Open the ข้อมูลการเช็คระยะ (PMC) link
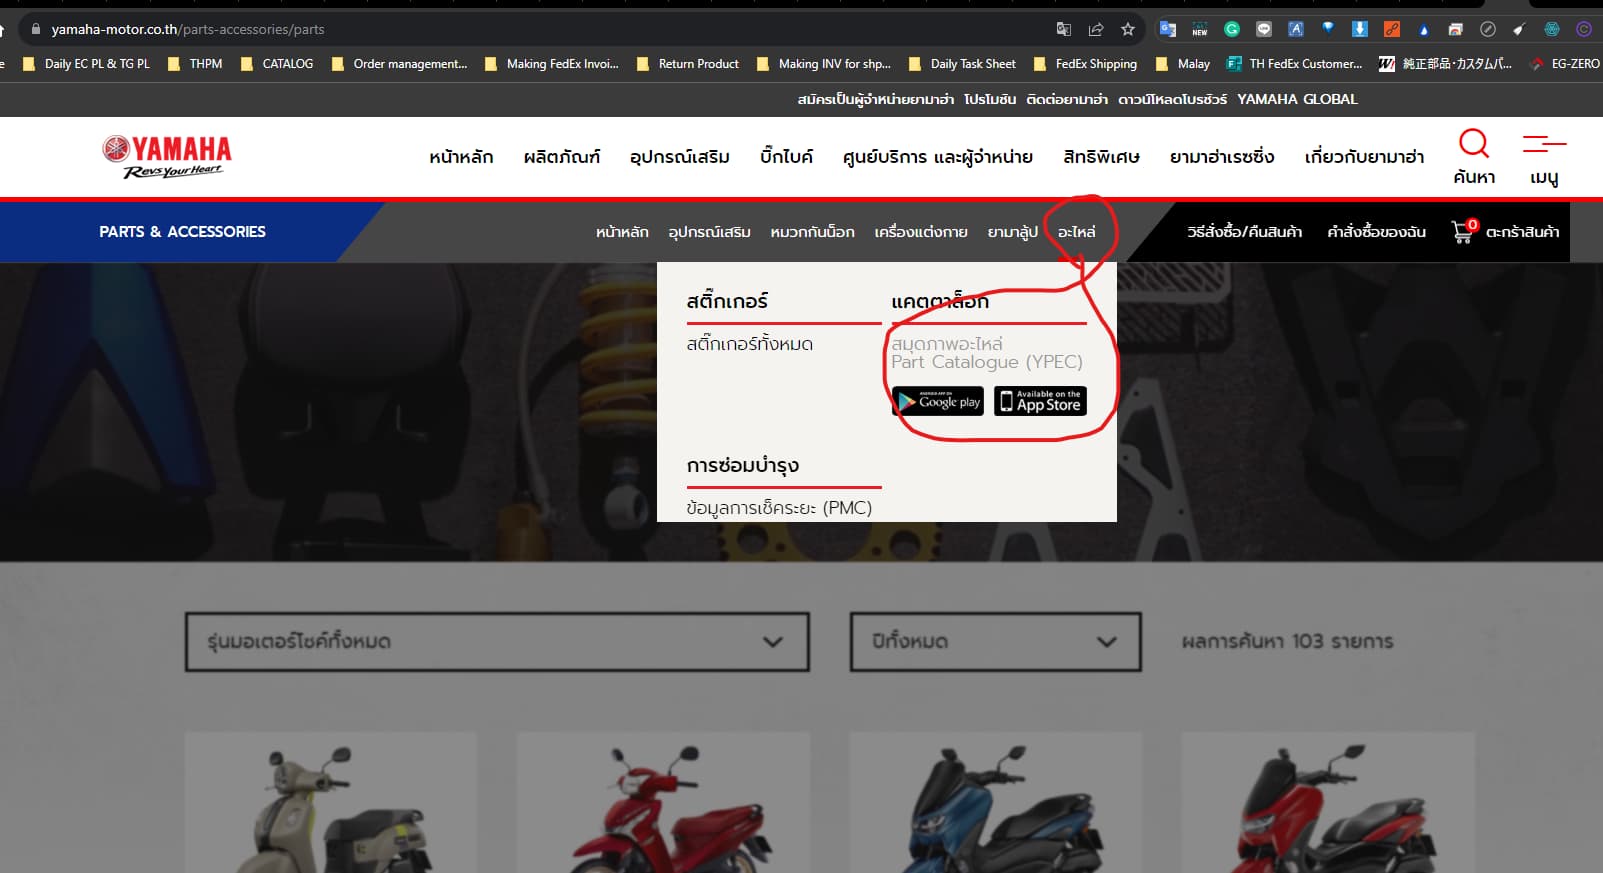The width and height of the screenshot is (1603, 873). pyautogui.click(x=779, y=508)
